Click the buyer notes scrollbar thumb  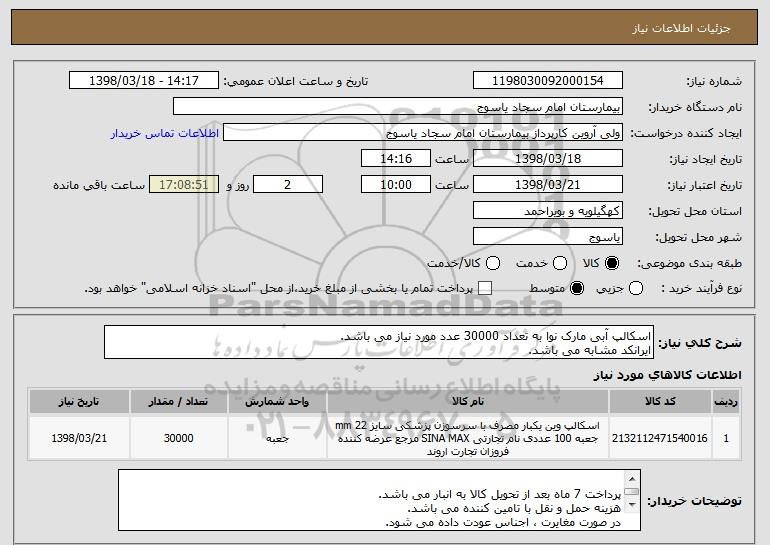(632, 491)
